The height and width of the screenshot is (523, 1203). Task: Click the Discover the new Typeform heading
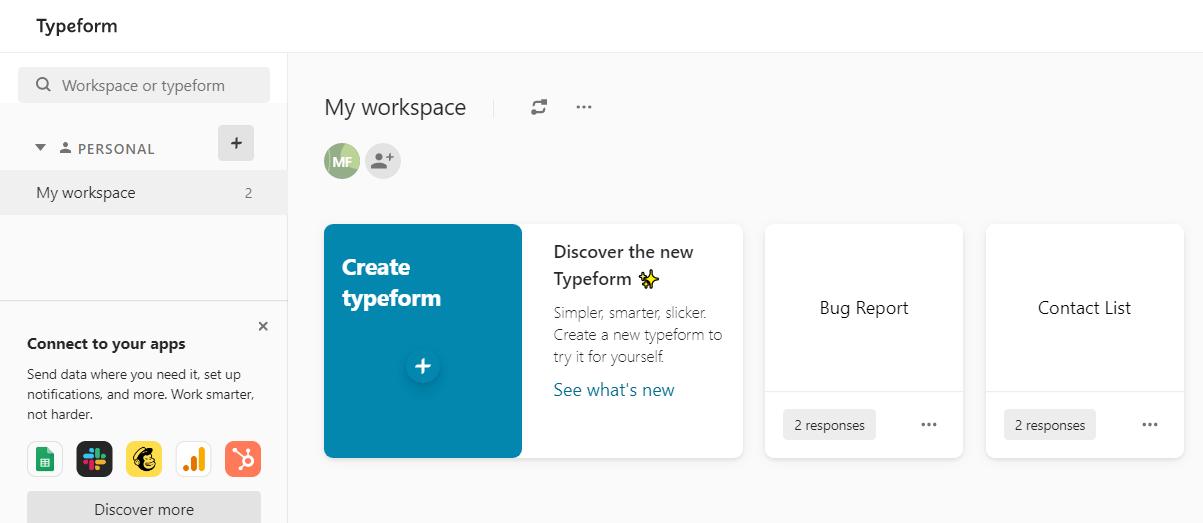pyautogui.click(x=624, y=265)
